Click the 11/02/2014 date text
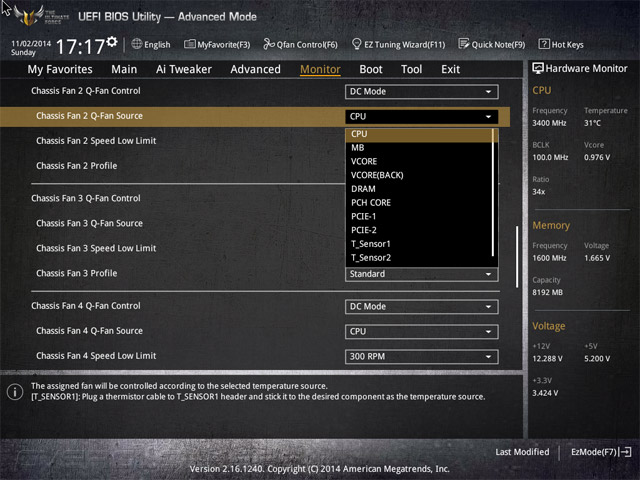Screen dimensions: 640x480 (31, 43)
